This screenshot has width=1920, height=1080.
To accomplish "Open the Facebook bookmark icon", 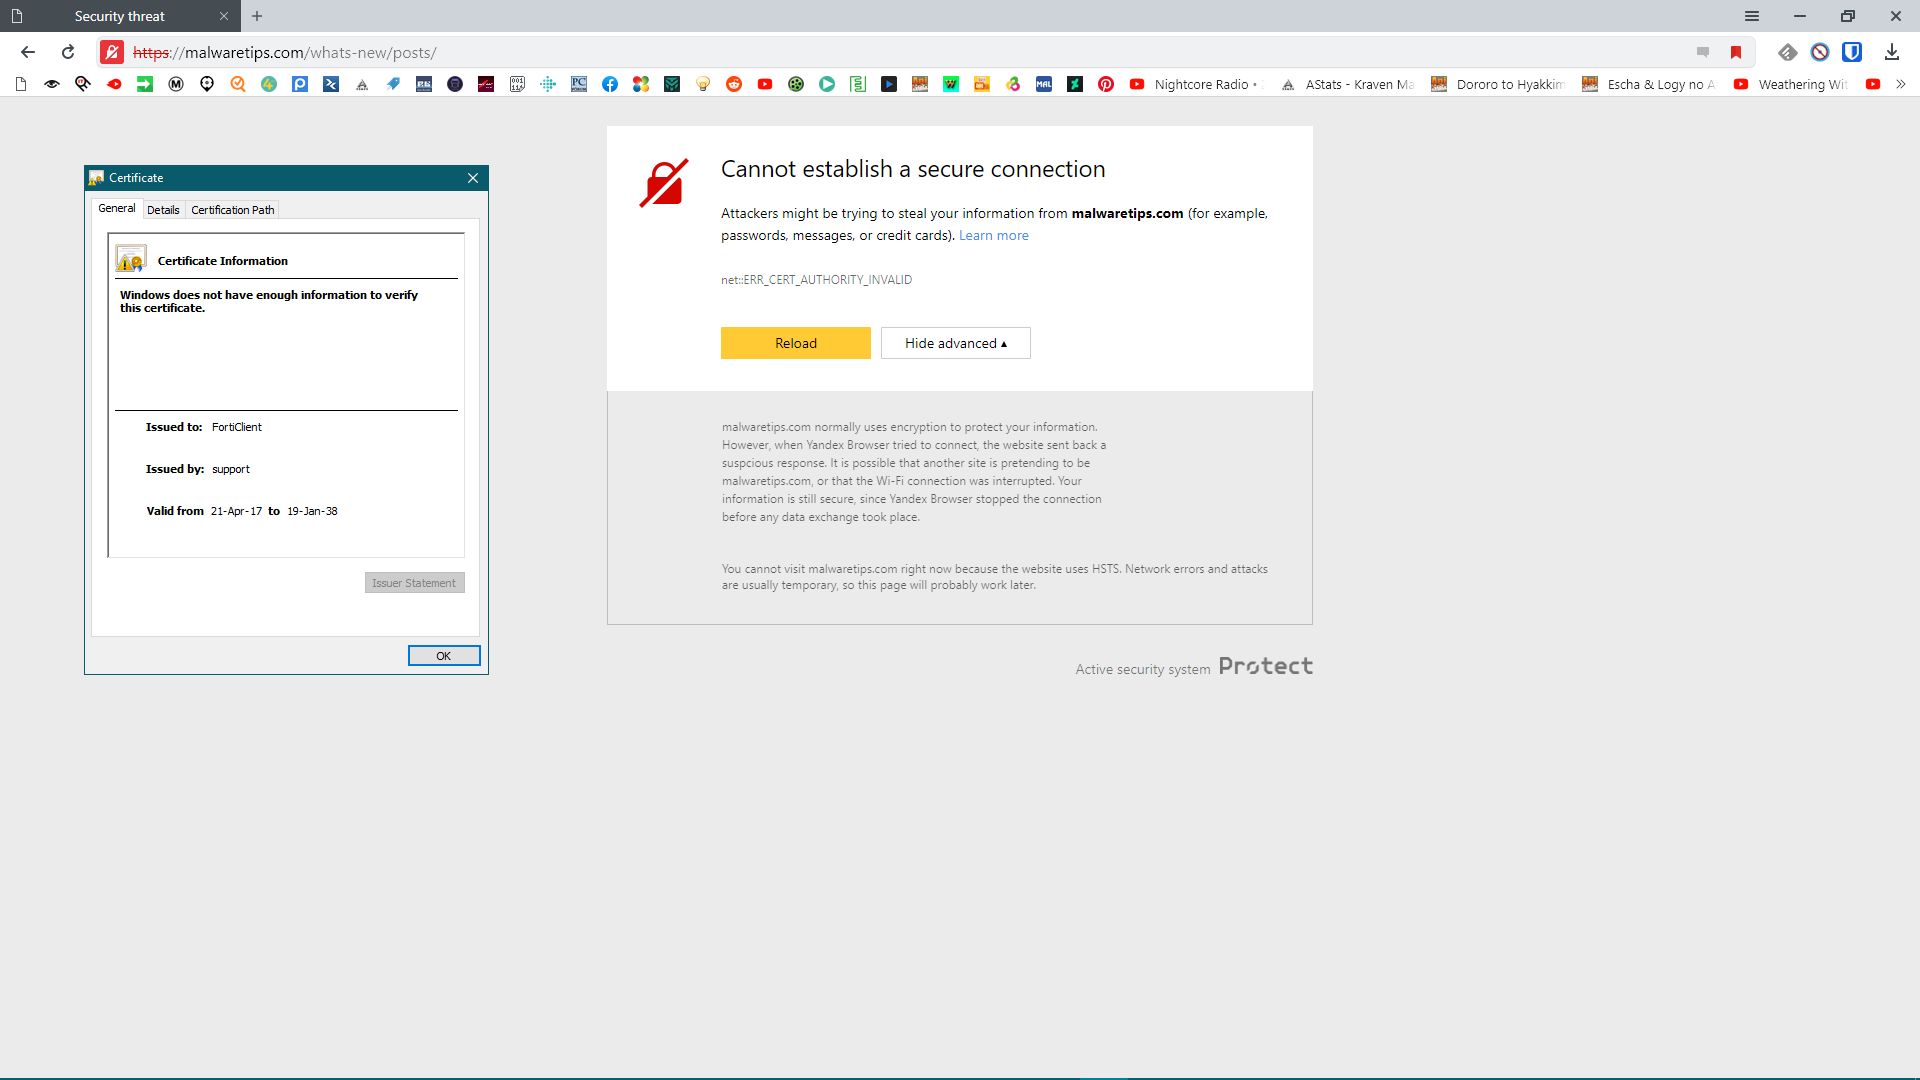I will pos(610,85).
